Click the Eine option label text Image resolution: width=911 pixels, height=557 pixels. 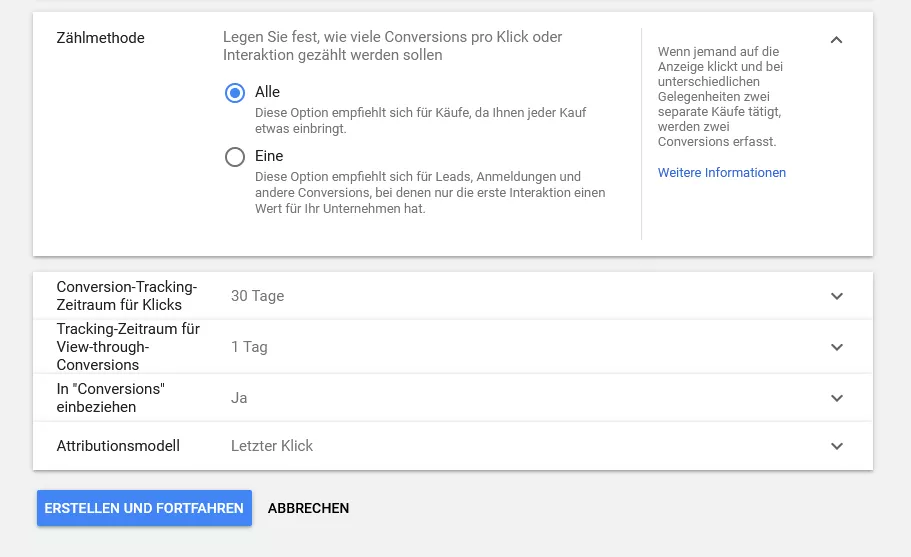(x=269, y=156)
